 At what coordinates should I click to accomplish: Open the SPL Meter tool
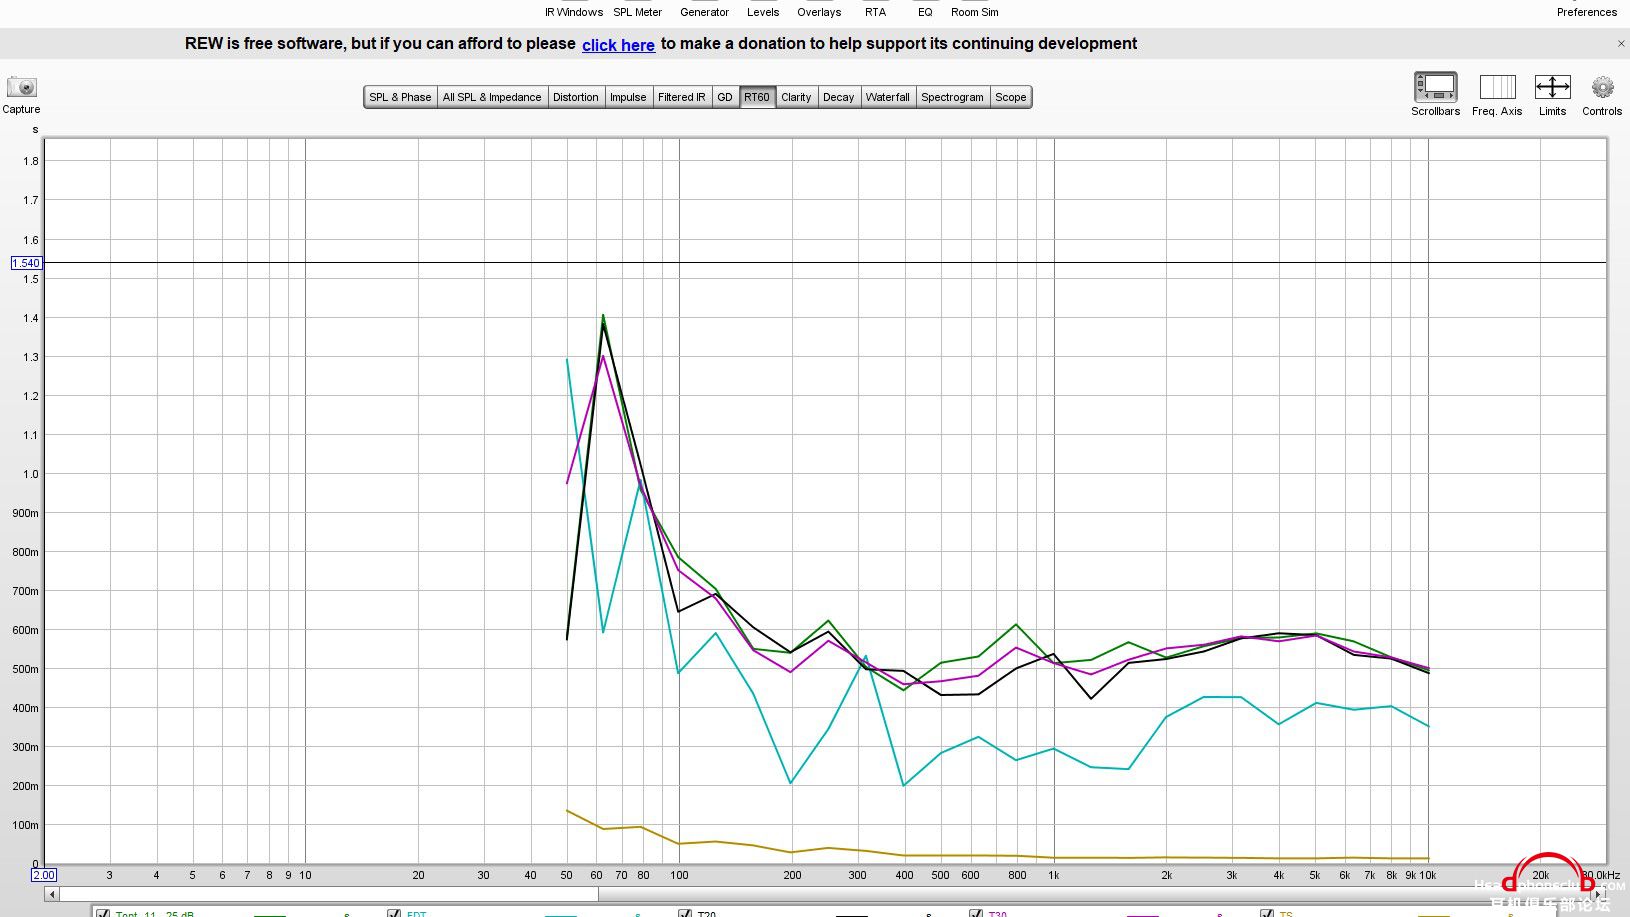tap(637, 12)
